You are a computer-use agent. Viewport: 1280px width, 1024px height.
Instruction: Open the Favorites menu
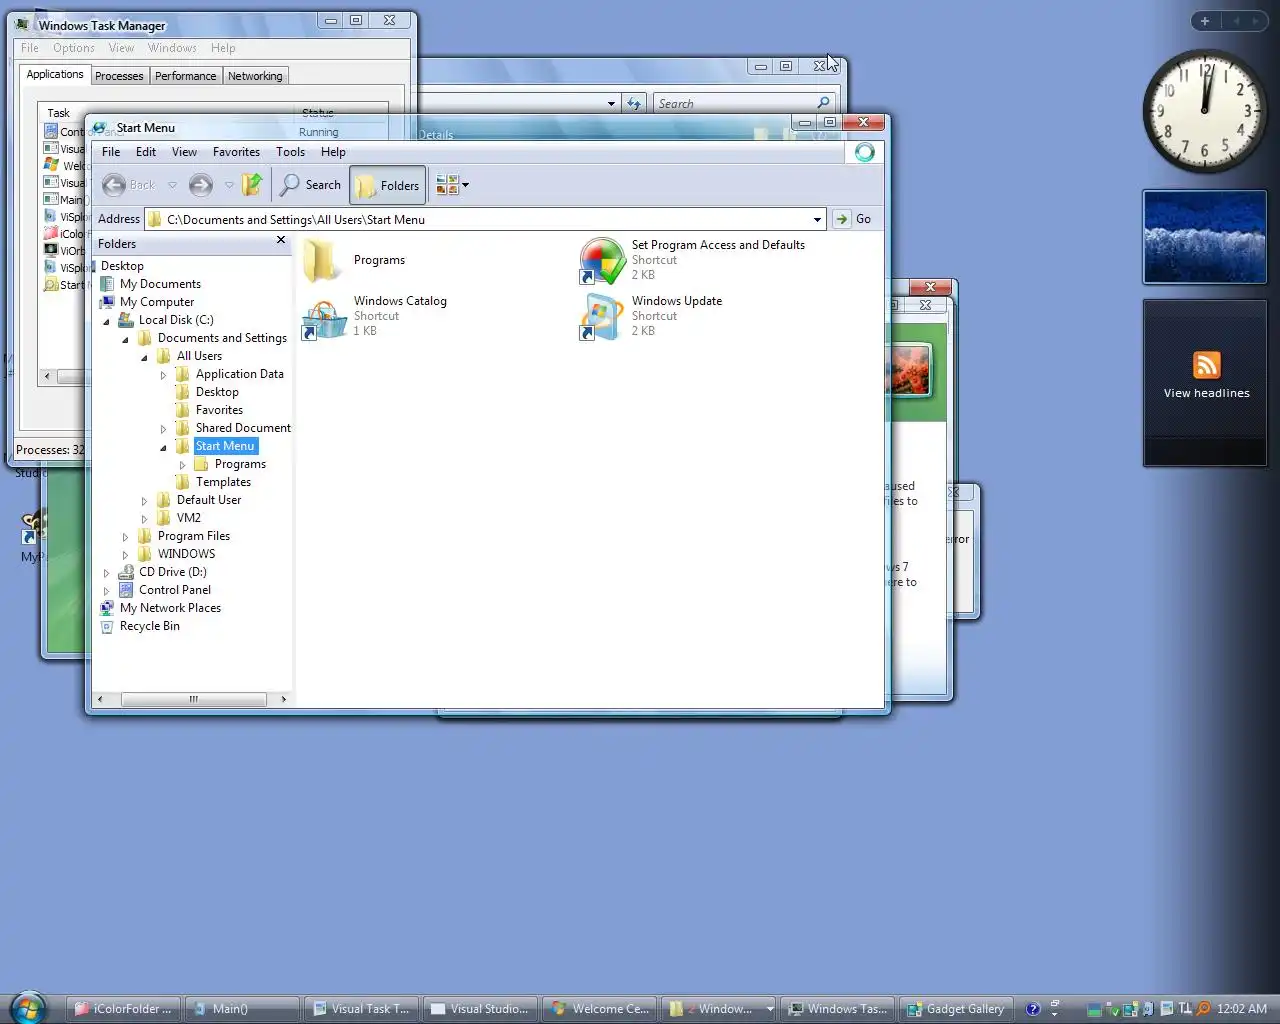236,152
